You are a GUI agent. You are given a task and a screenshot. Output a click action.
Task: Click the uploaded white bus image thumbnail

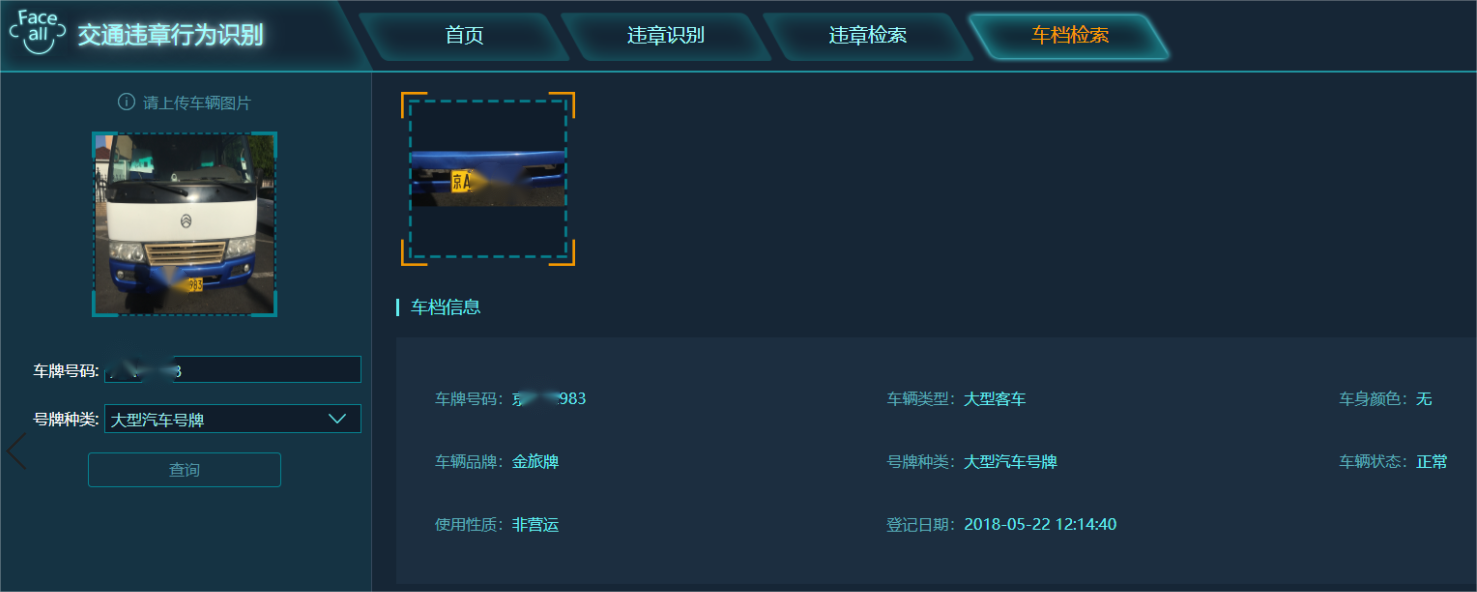coord(184,224)
